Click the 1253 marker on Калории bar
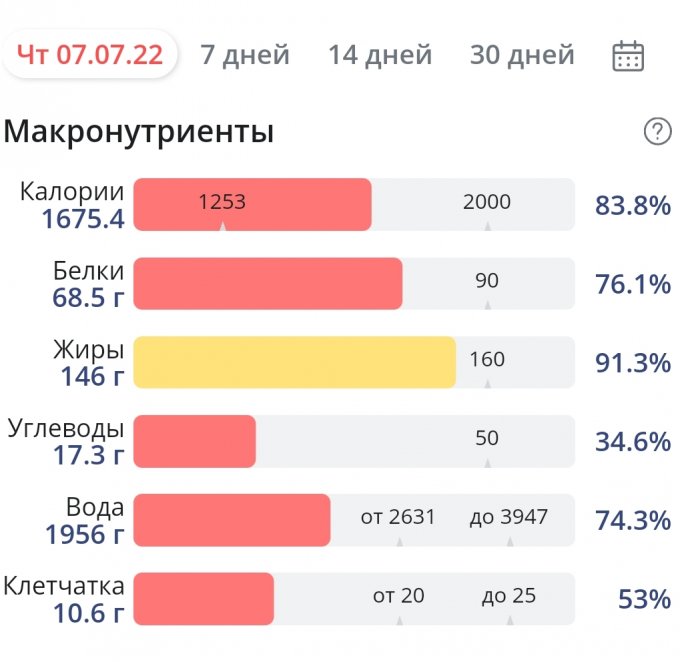 coord(222,202)
